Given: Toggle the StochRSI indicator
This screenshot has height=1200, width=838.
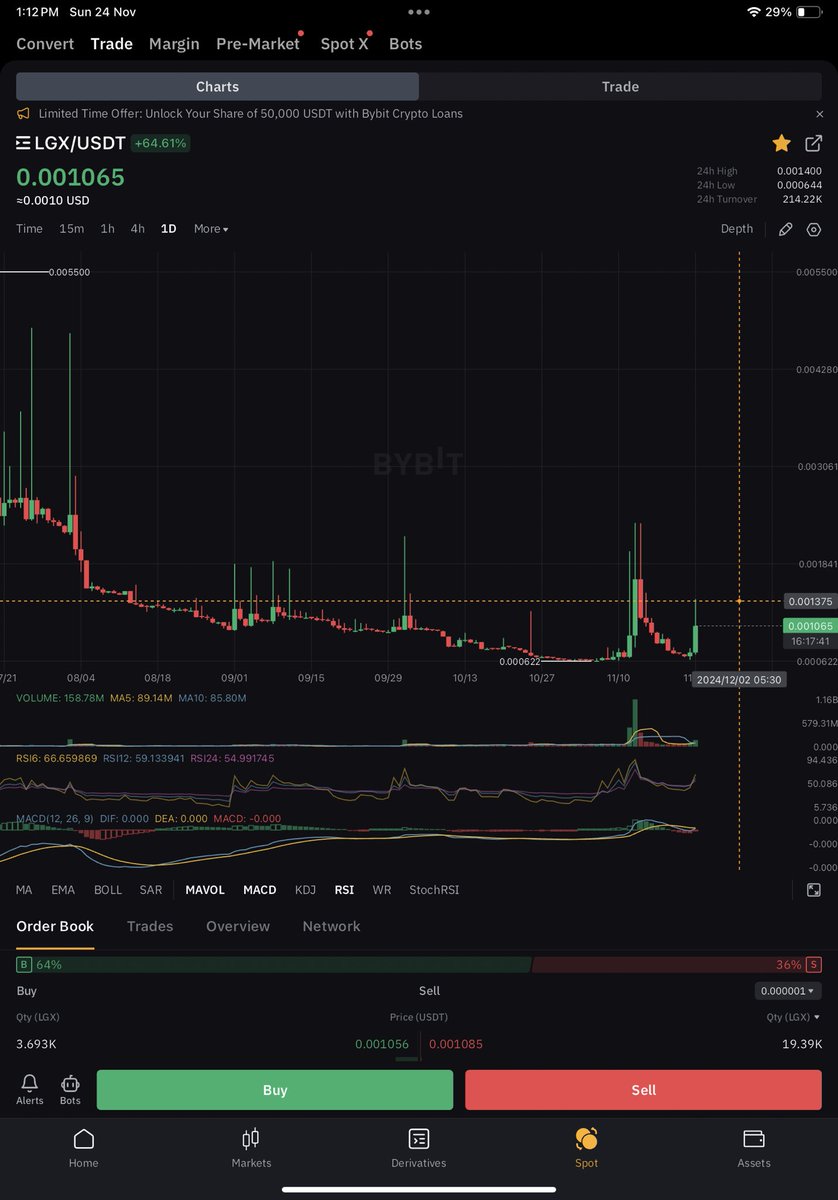Looking at the screenshot, I should [434, 890].
